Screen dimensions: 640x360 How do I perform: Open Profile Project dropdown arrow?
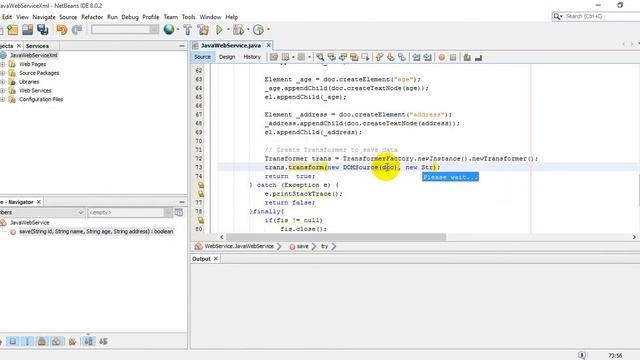pos(268,29)
